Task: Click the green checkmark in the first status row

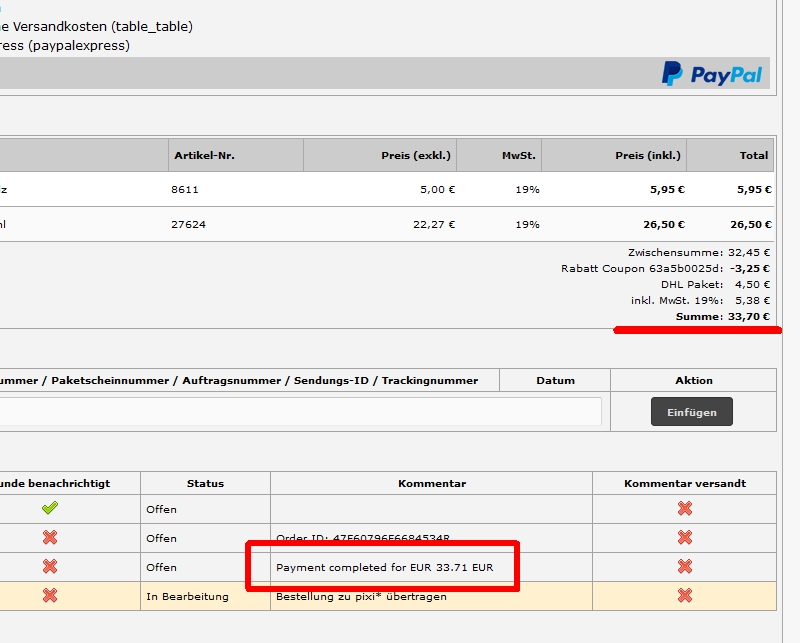Action: [50, 508]
